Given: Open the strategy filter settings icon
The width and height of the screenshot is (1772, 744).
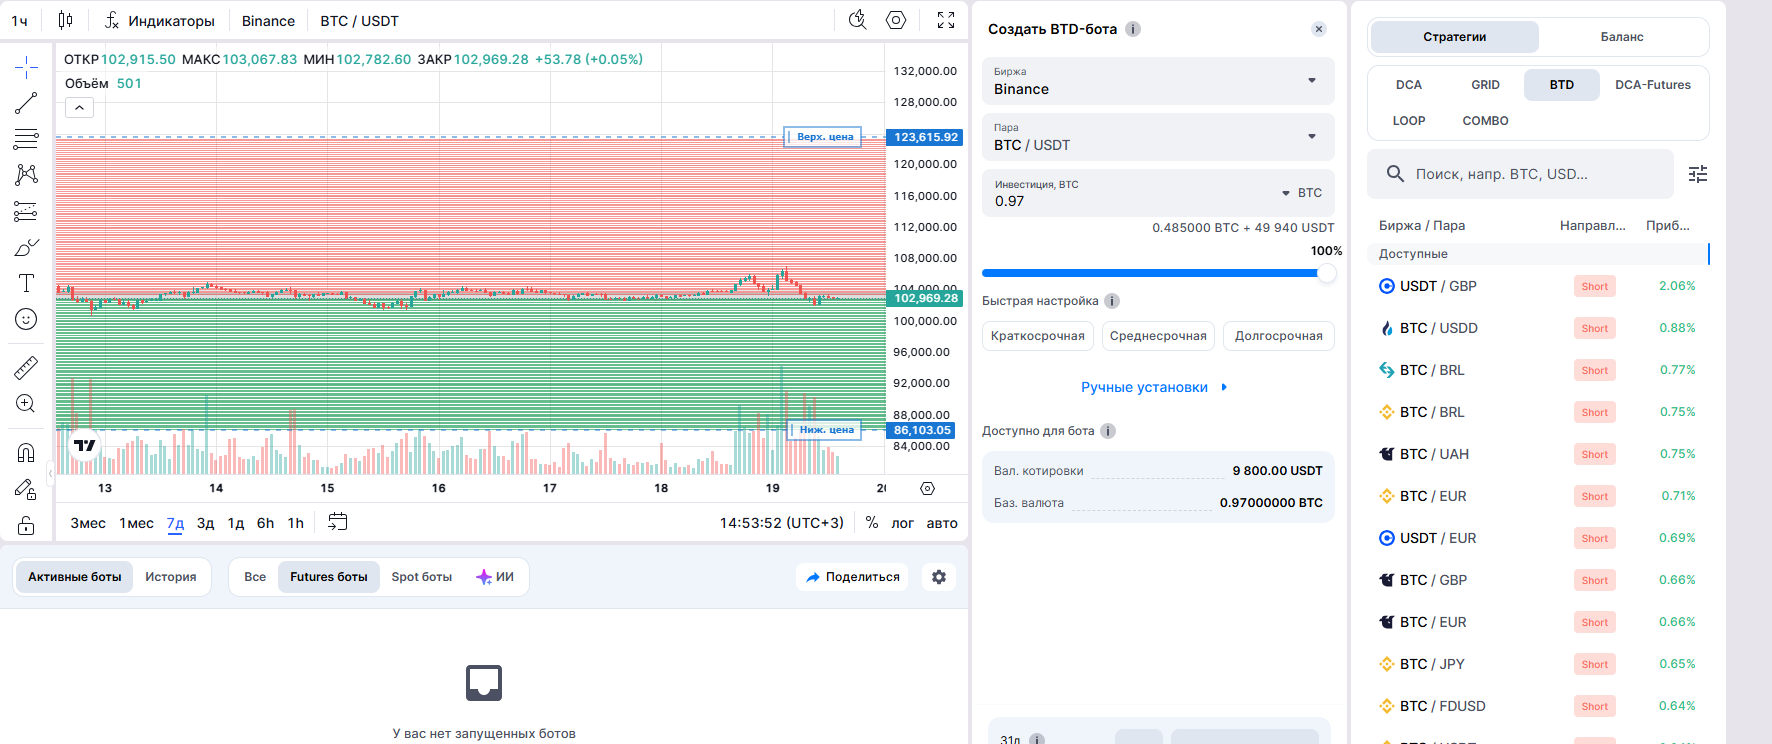Looking at the screenshot, I should point(1698,174).
